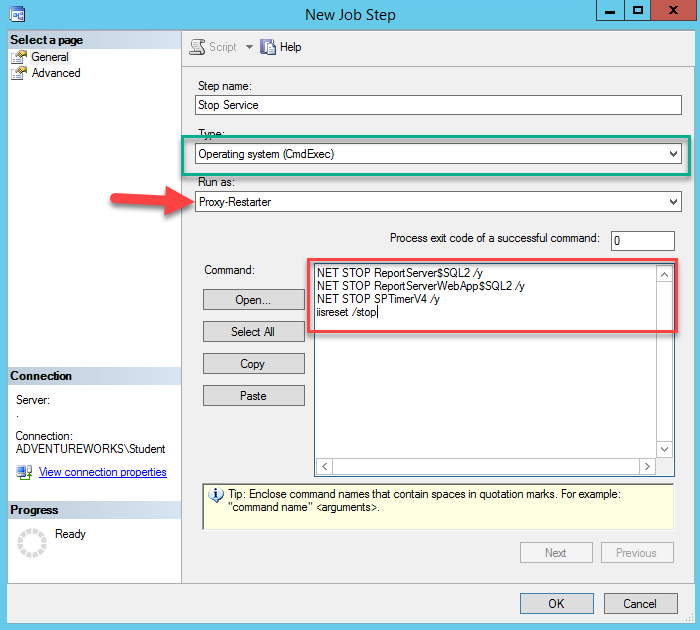Click the Paste button
Image resolution: width=700 pixels, height=630 pixels.
253,396
